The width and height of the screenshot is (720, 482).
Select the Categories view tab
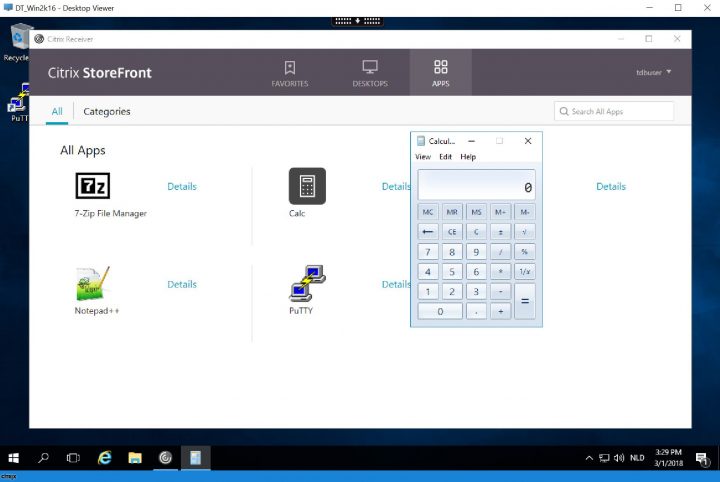pos(107,112)
